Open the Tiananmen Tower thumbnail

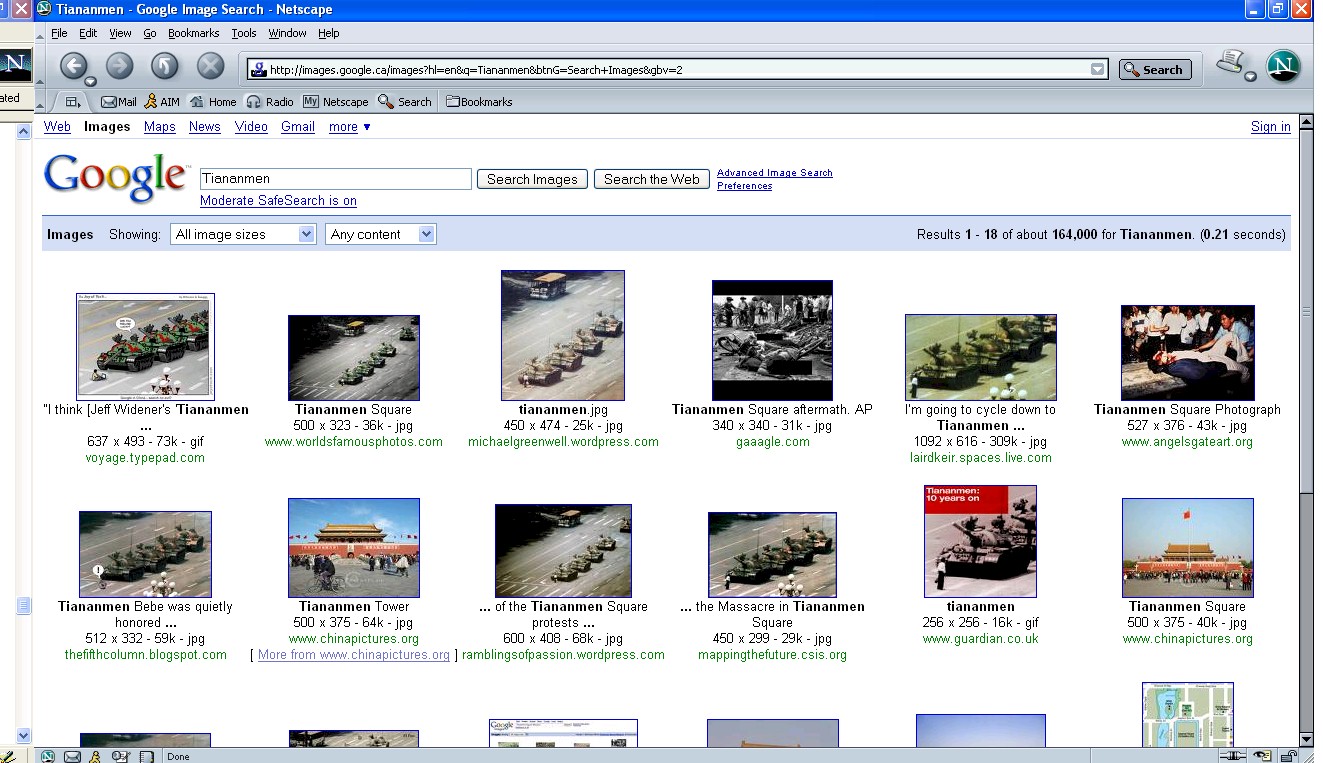coord(354,548)
